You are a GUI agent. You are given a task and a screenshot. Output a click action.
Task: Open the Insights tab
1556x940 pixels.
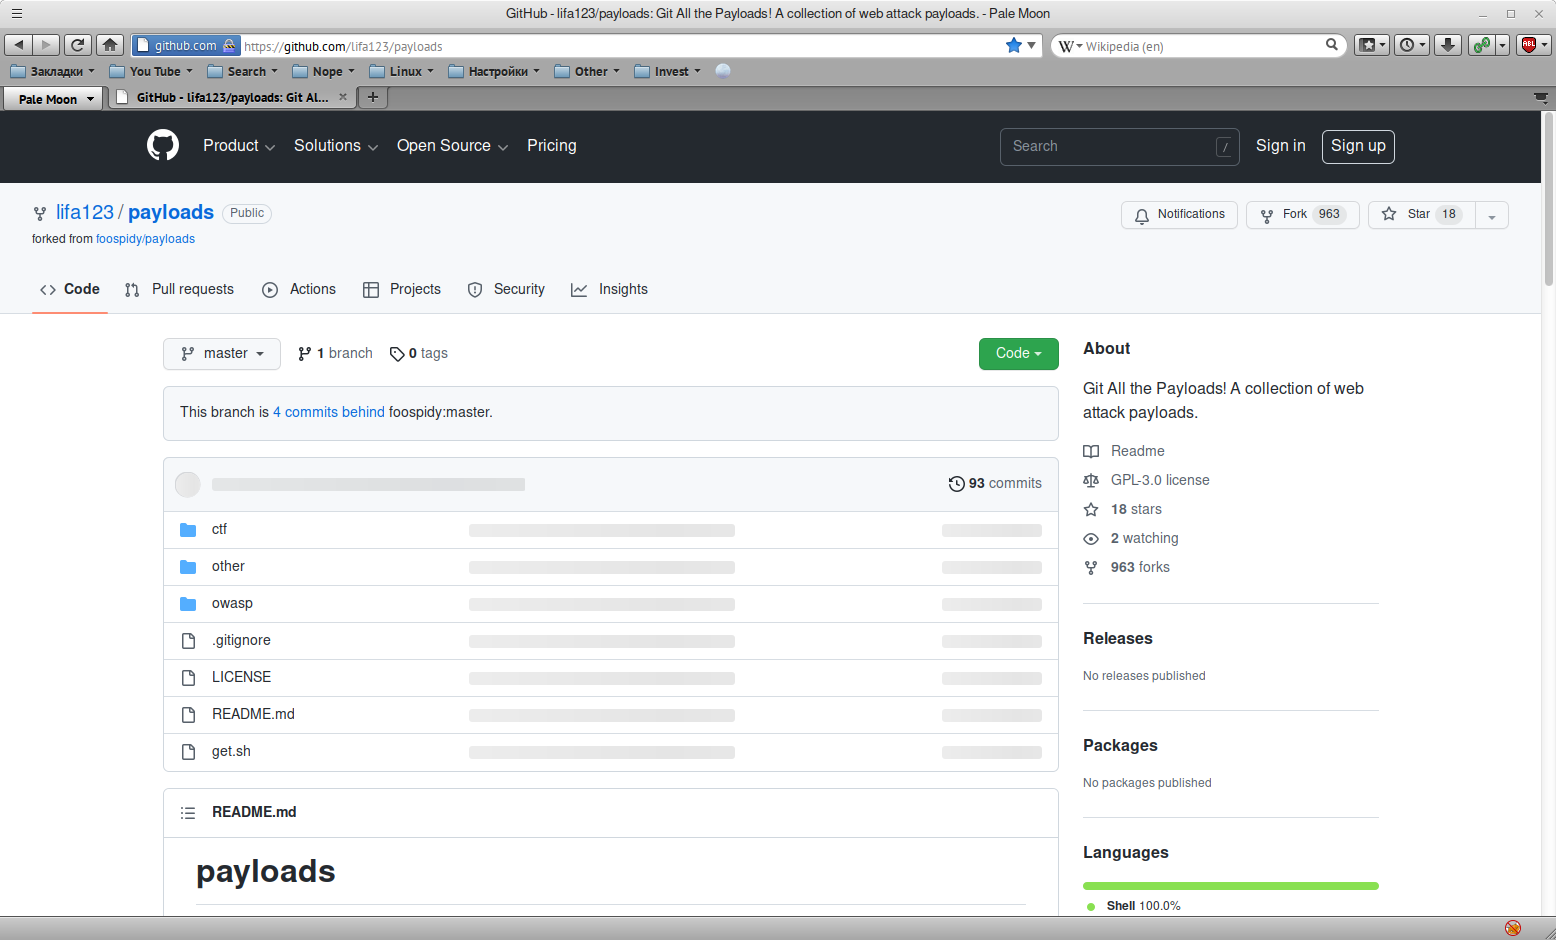[609, 290]
